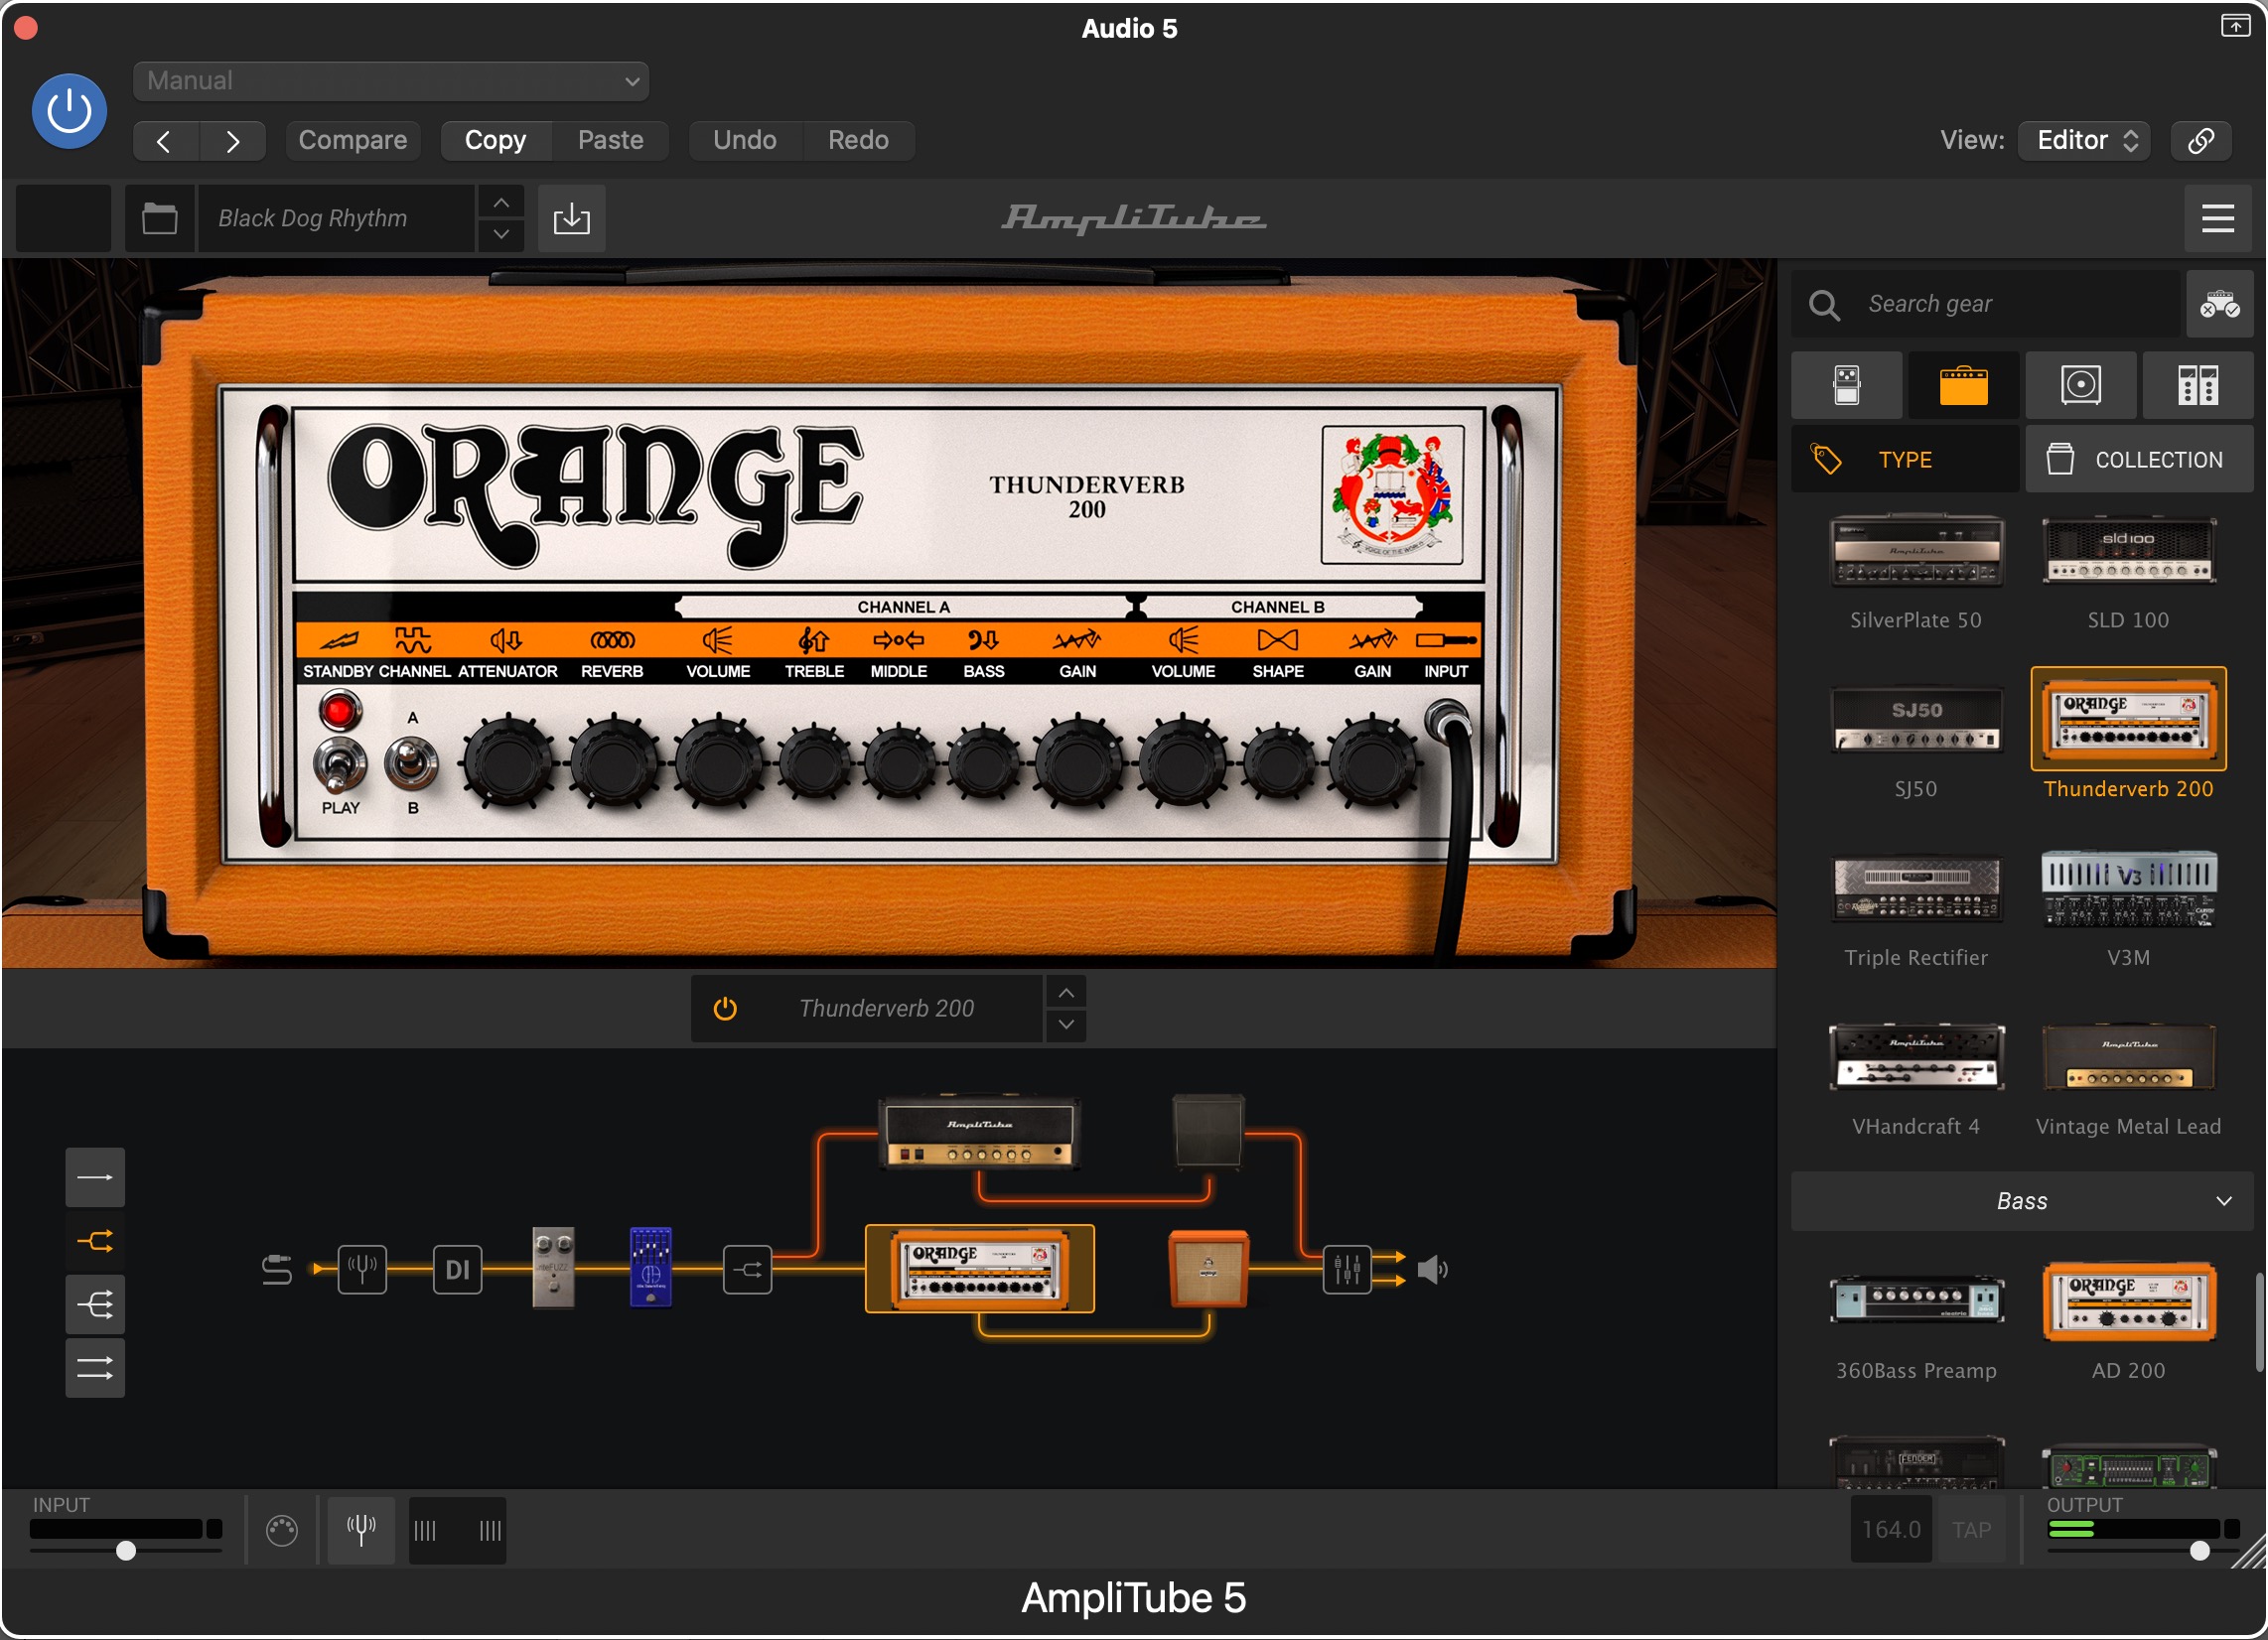2268x1640 pixels.
Task: Toggle the bottom bar tuner button
Action: coord(361,1530)
